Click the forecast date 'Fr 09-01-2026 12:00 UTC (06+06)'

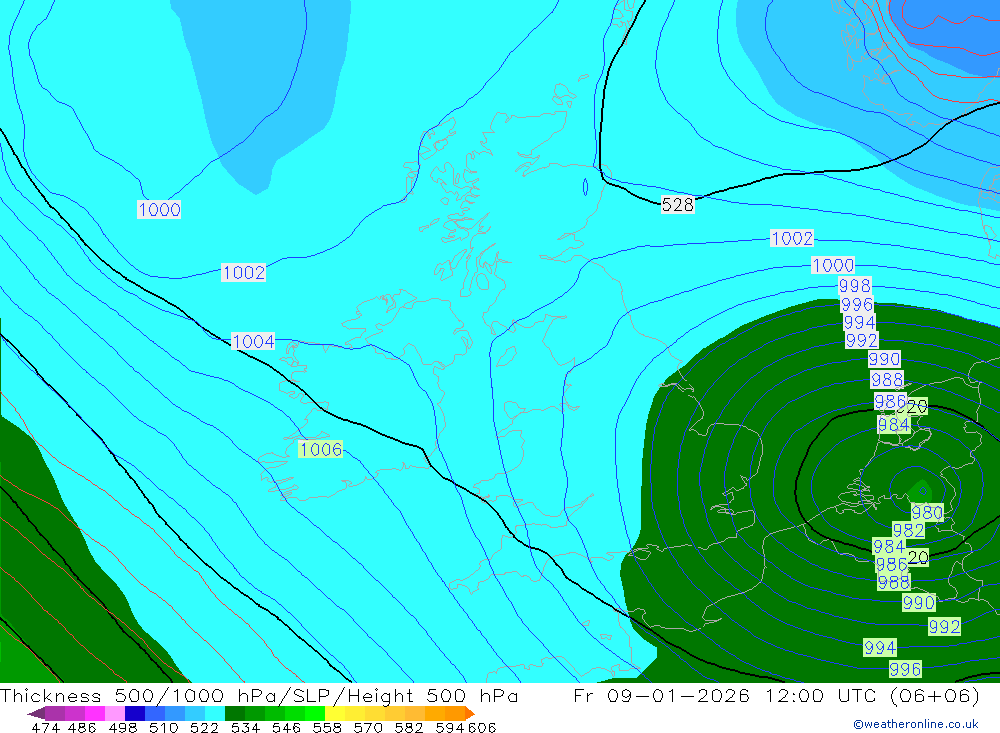pos(776,695)
